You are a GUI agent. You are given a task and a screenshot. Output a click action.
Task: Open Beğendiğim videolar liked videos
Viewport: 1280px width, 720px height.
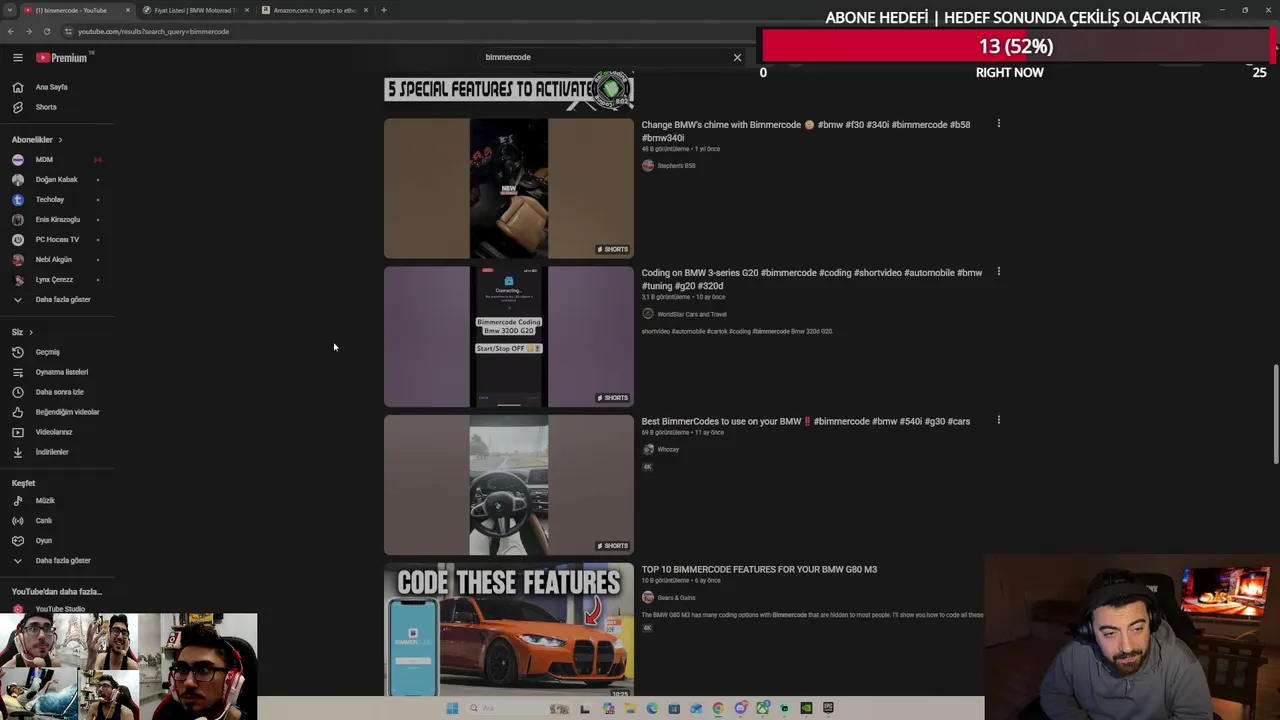[67, 412]
